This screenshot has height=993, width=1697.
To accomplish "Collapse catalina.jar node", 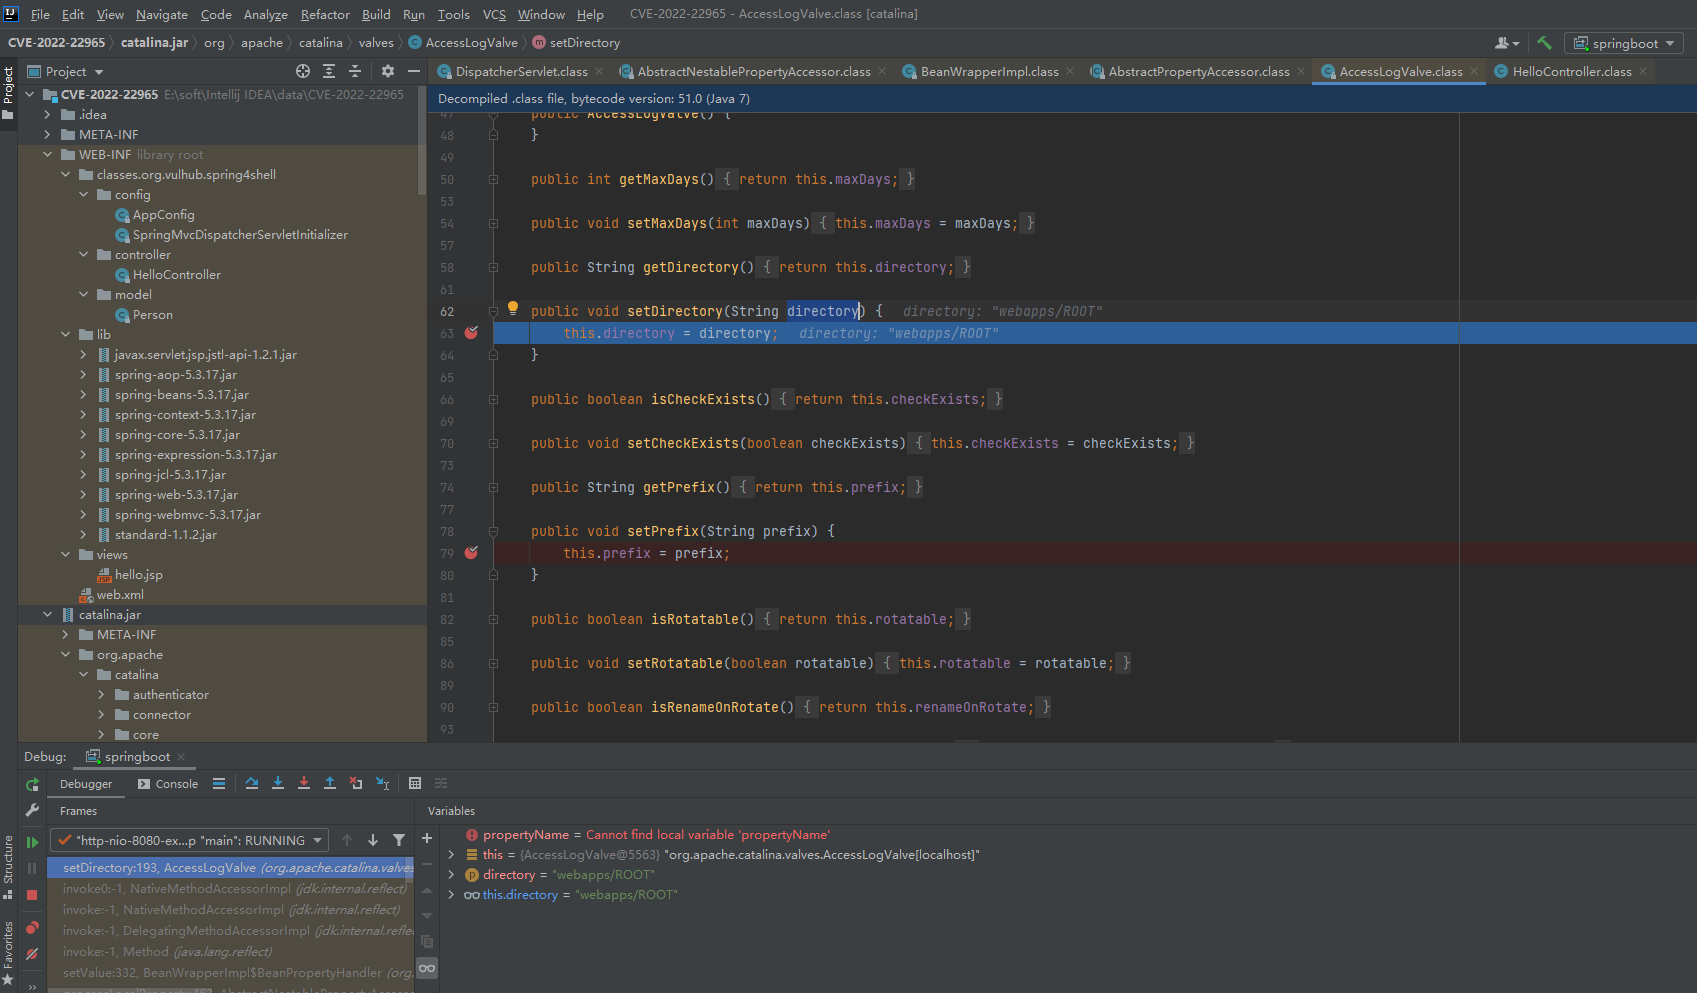I will coord(47,615).
